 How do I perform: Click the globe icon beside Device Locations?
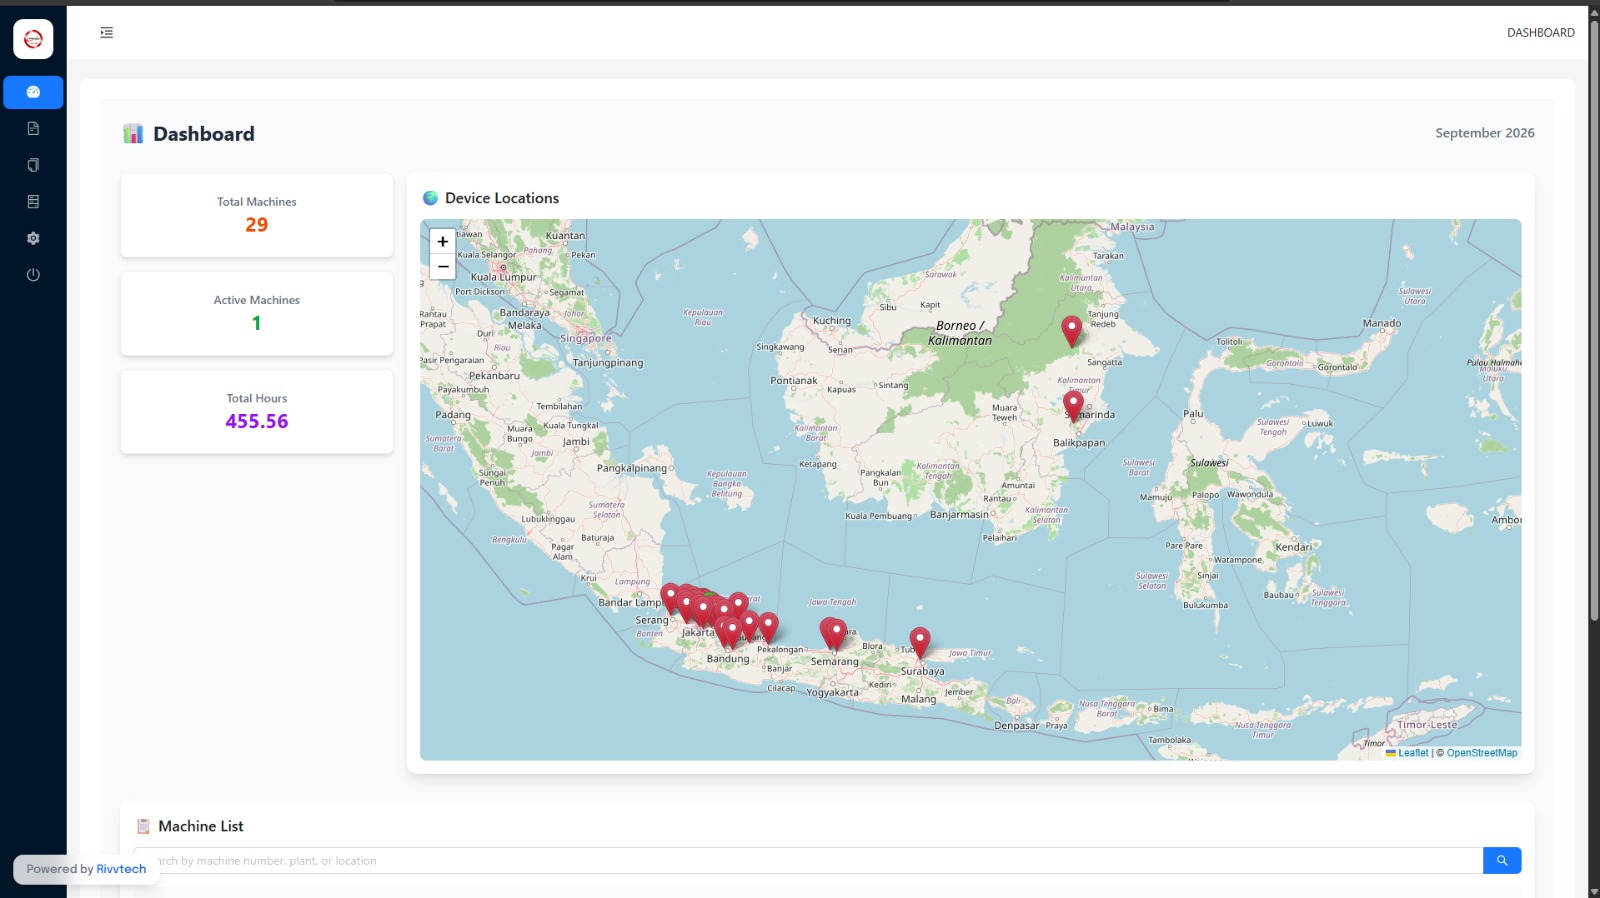click(x=431, y=198)
